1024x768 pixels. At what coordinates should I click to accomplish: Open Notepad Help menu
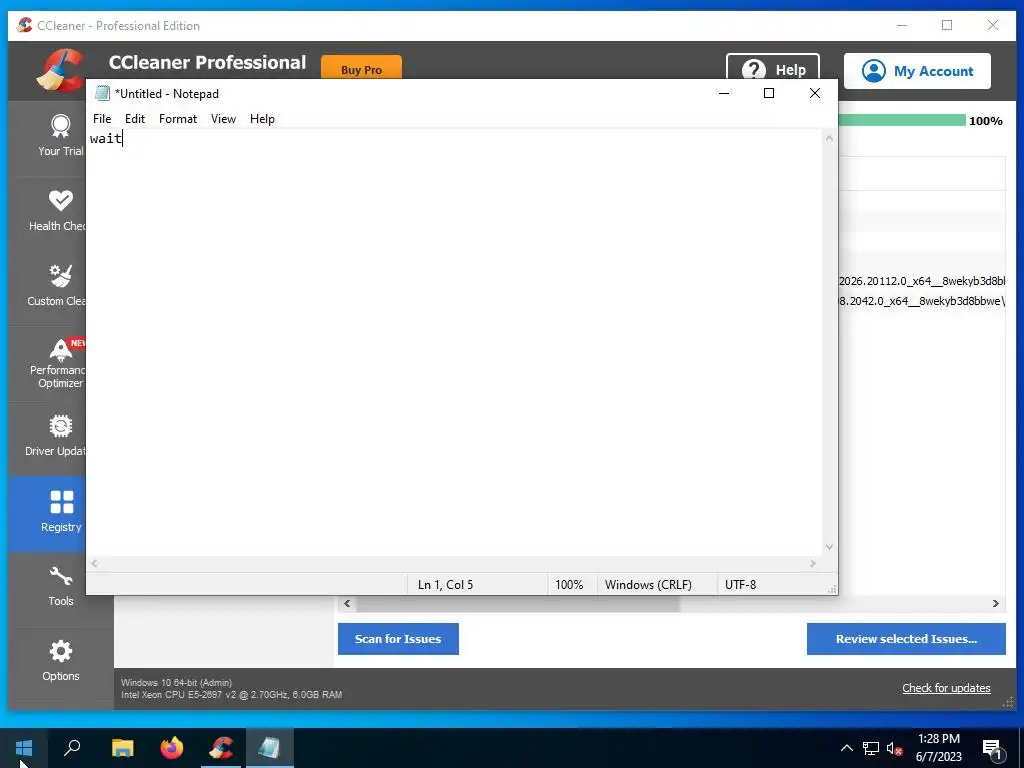click(x=262, y=119)
